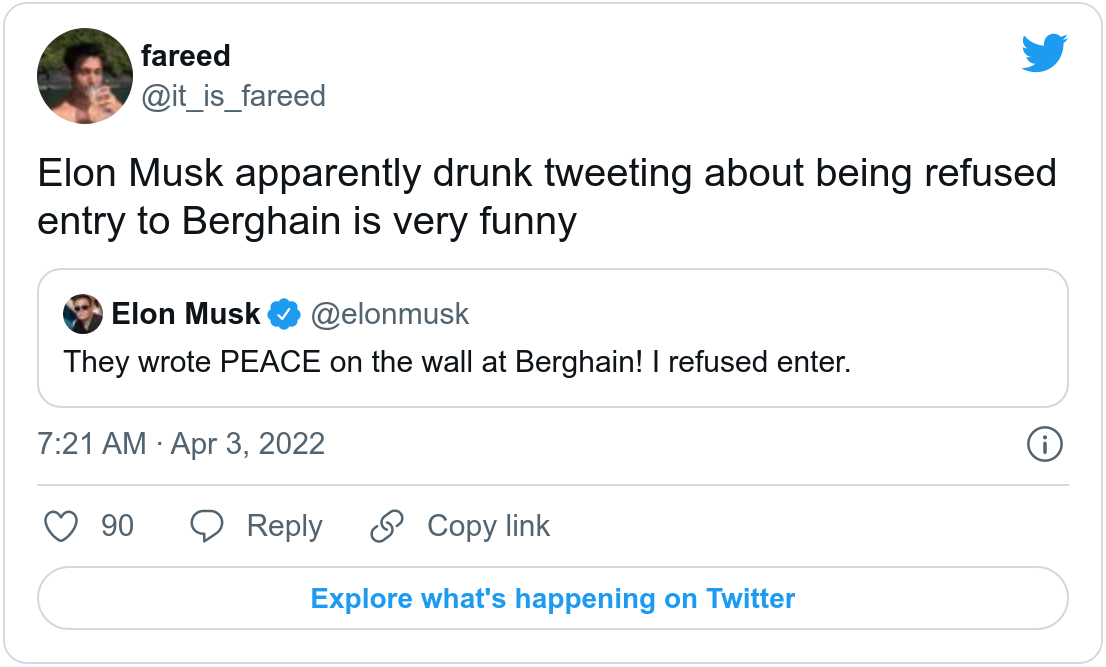Open the @it_is_fareed handle
Screen dimensions: 1106x667
tap(233, 96)
